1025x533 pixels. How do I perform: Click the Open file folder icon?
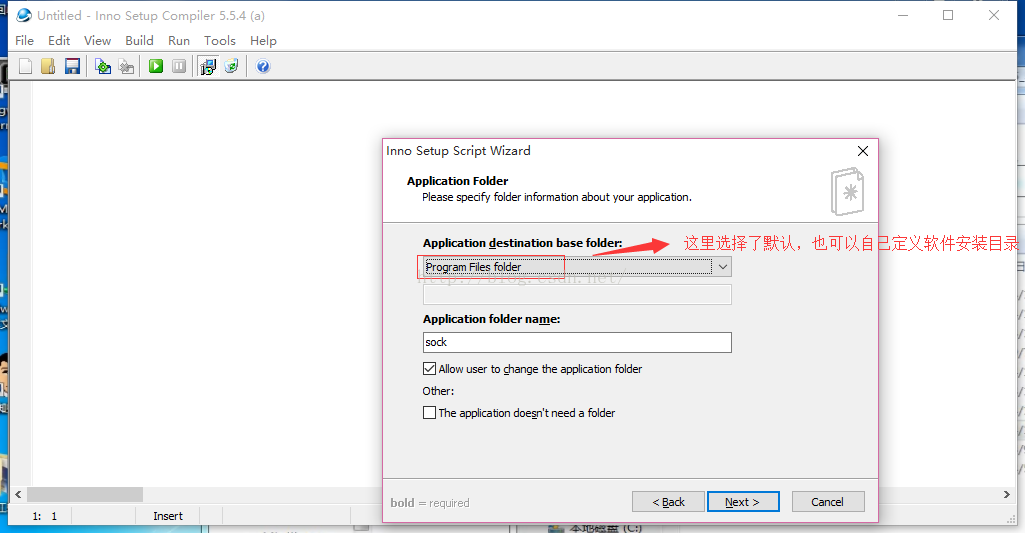(48, 66)
